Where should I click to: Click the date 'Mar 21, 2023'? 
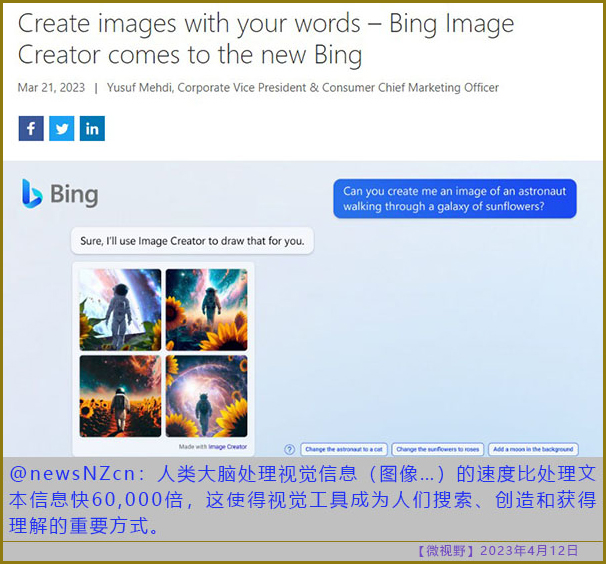tap(51, 88)
